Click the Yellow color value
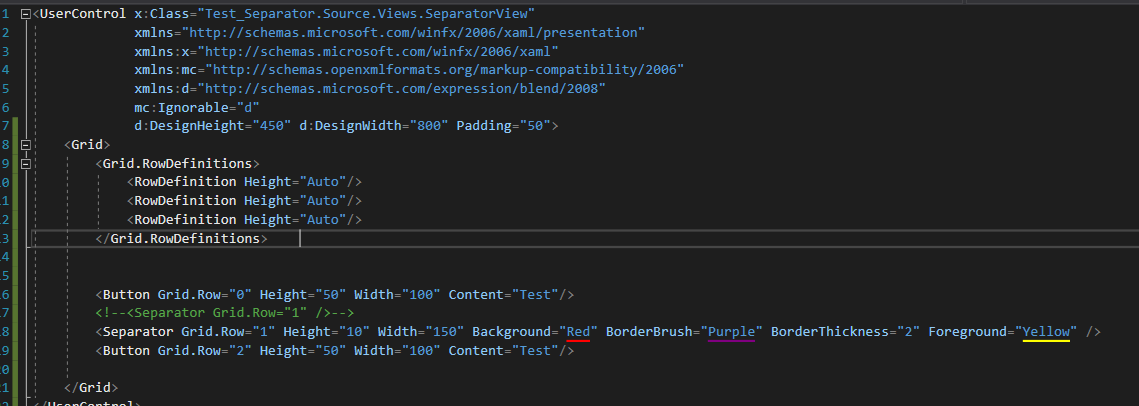The width and height of the screenshot is (1139, 406). [x=1046, y=332]
